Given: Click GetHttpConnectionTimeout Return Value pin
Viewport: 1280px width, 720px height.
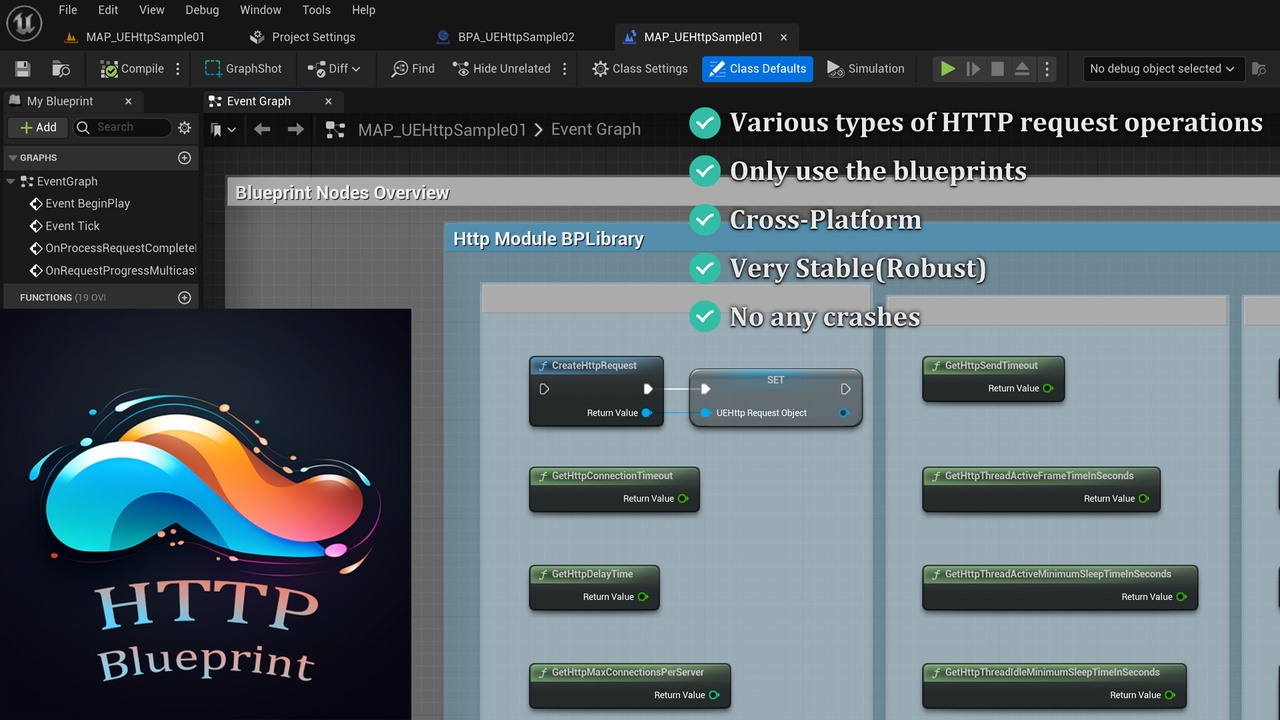Looking at the screenshot, I should [683, 499].
